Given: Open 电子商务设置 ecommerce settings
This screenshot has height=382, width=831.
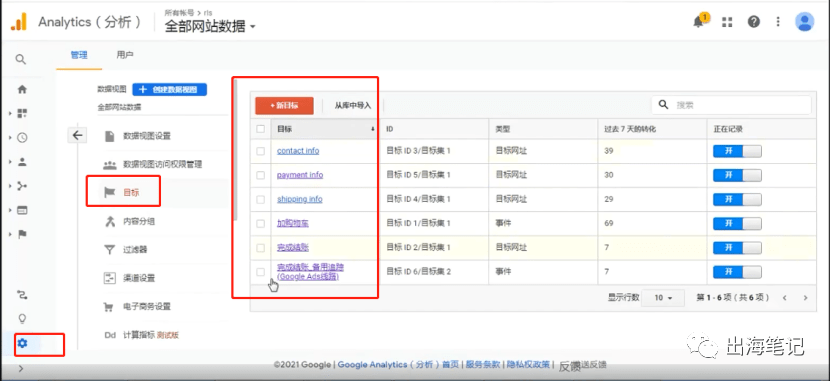Looking at the screenshot, I should point(147,307).
